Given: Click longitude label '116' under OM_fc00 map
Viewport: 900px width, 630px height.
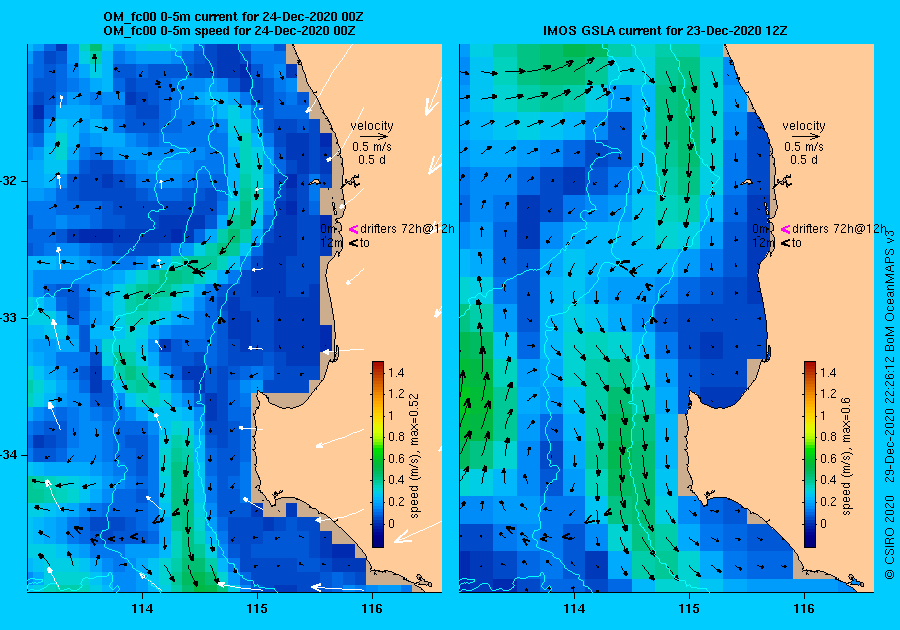Looking at the screenshot, I should tap(372, 609).
